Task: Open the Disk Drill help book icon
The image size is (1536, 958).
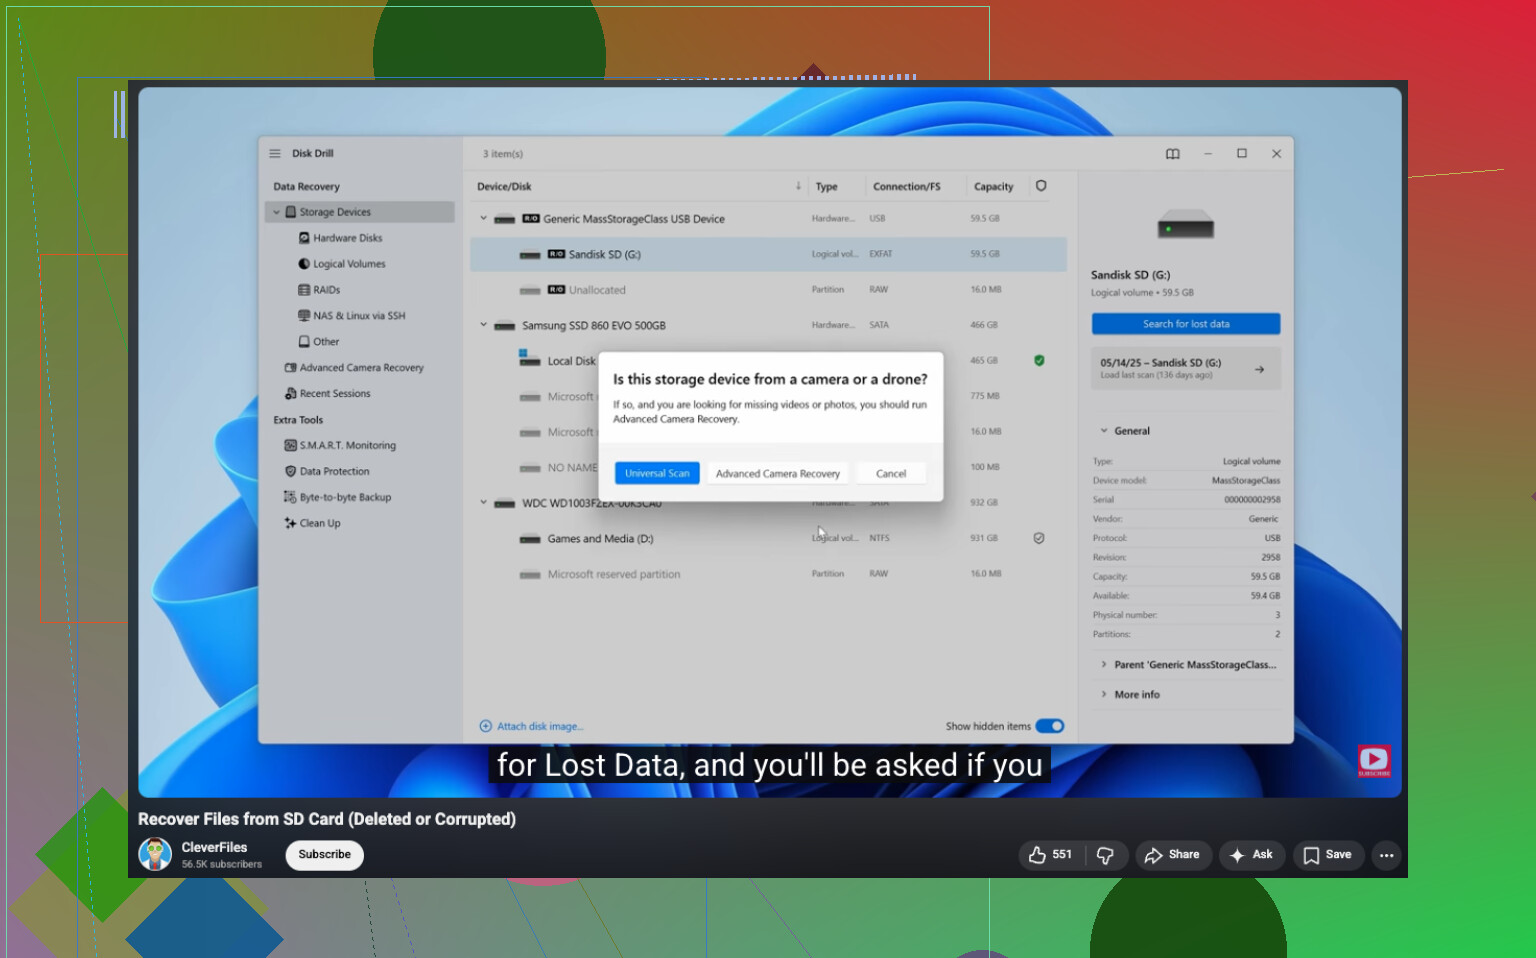Action: coord(1173,154)
